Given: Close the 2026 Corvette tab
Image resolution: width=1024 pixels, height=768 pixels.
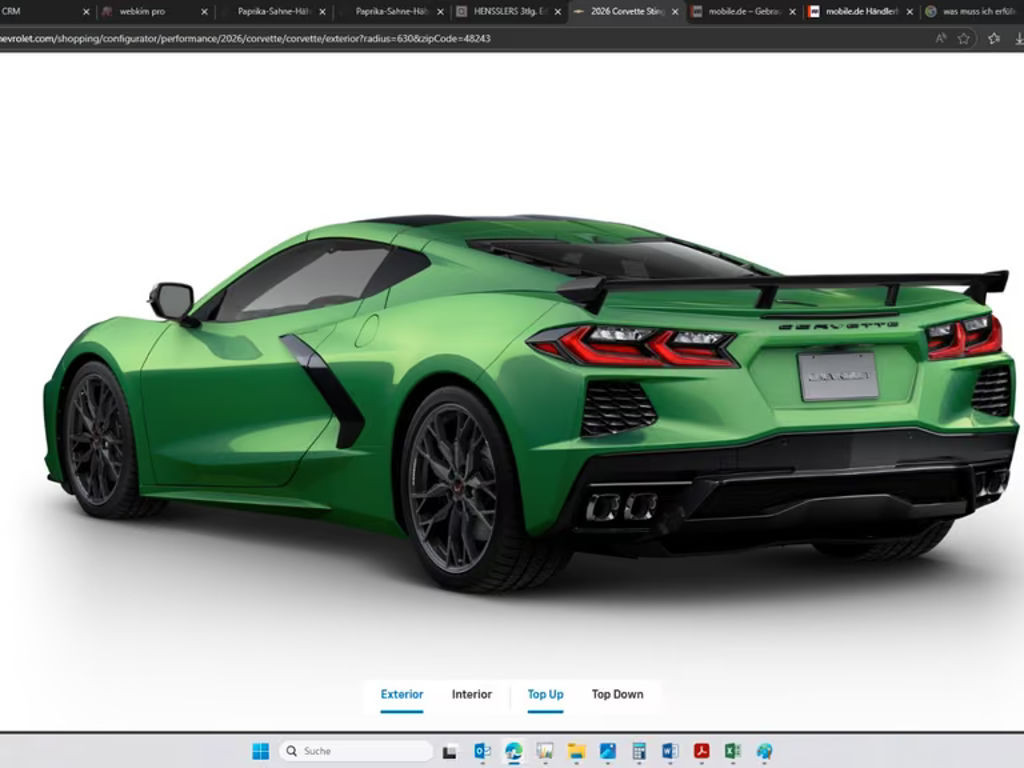Looking at the screenshot, I should 675,12.
